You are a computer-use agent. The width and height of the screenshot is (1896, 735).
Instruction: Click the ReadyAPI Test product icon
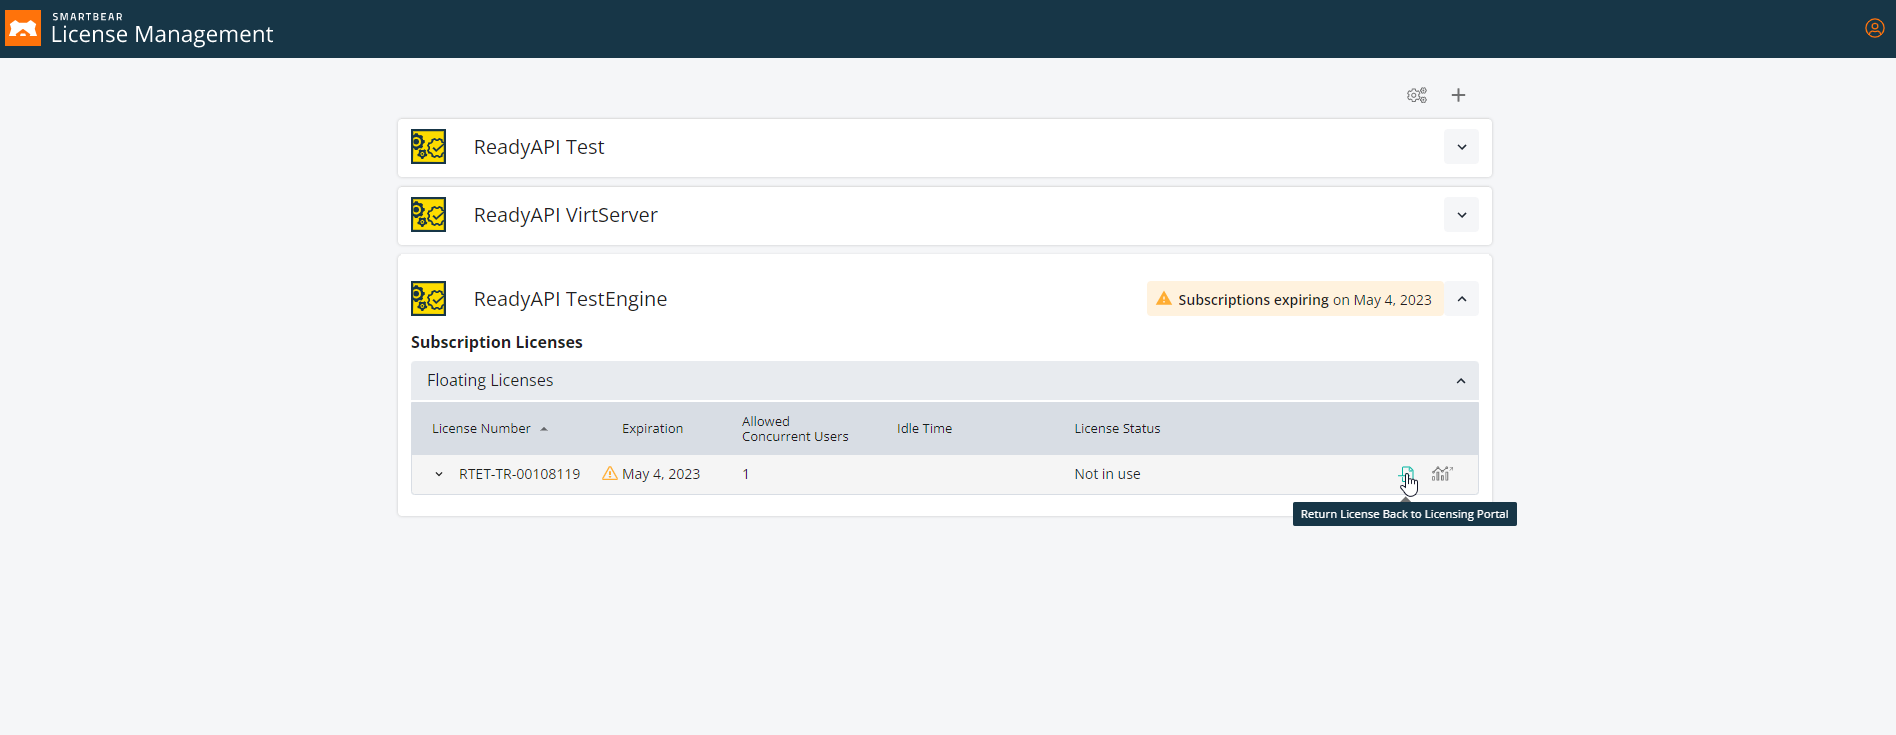click(x=429, y=147)
